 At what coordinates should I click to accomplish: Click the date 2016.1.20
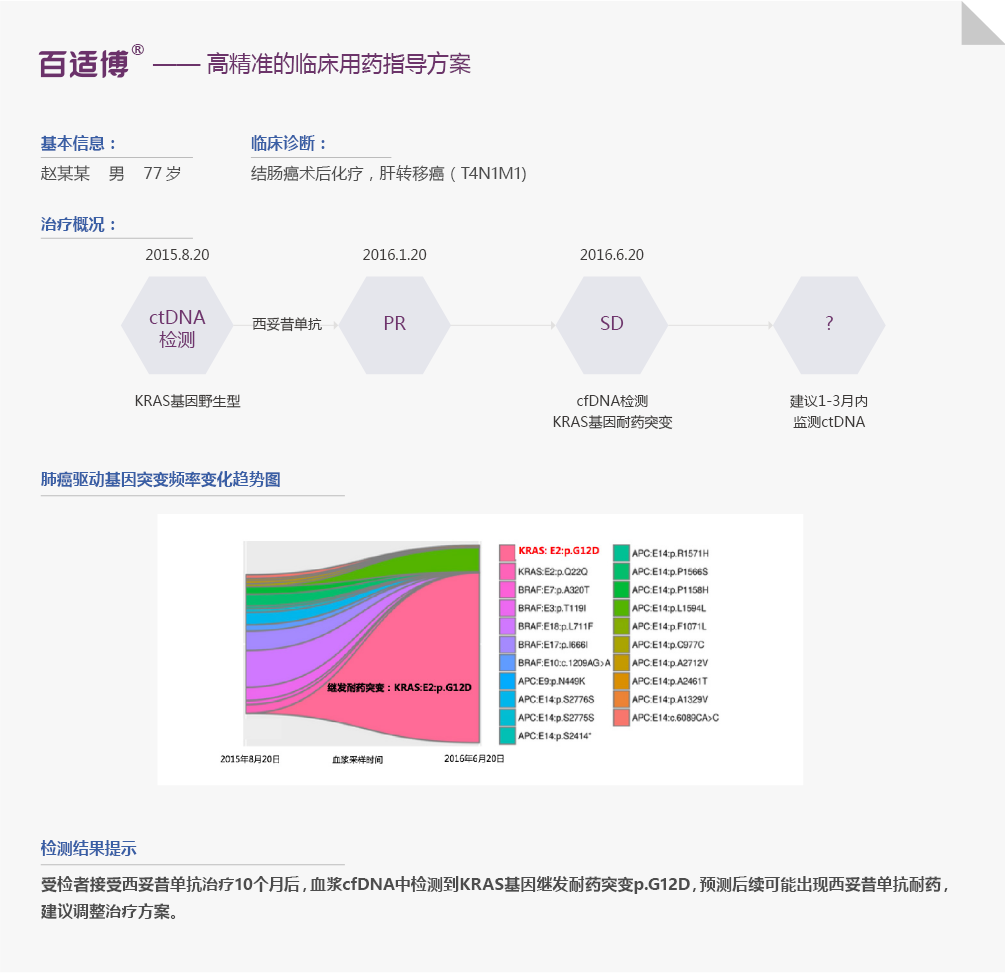(394, 255)
